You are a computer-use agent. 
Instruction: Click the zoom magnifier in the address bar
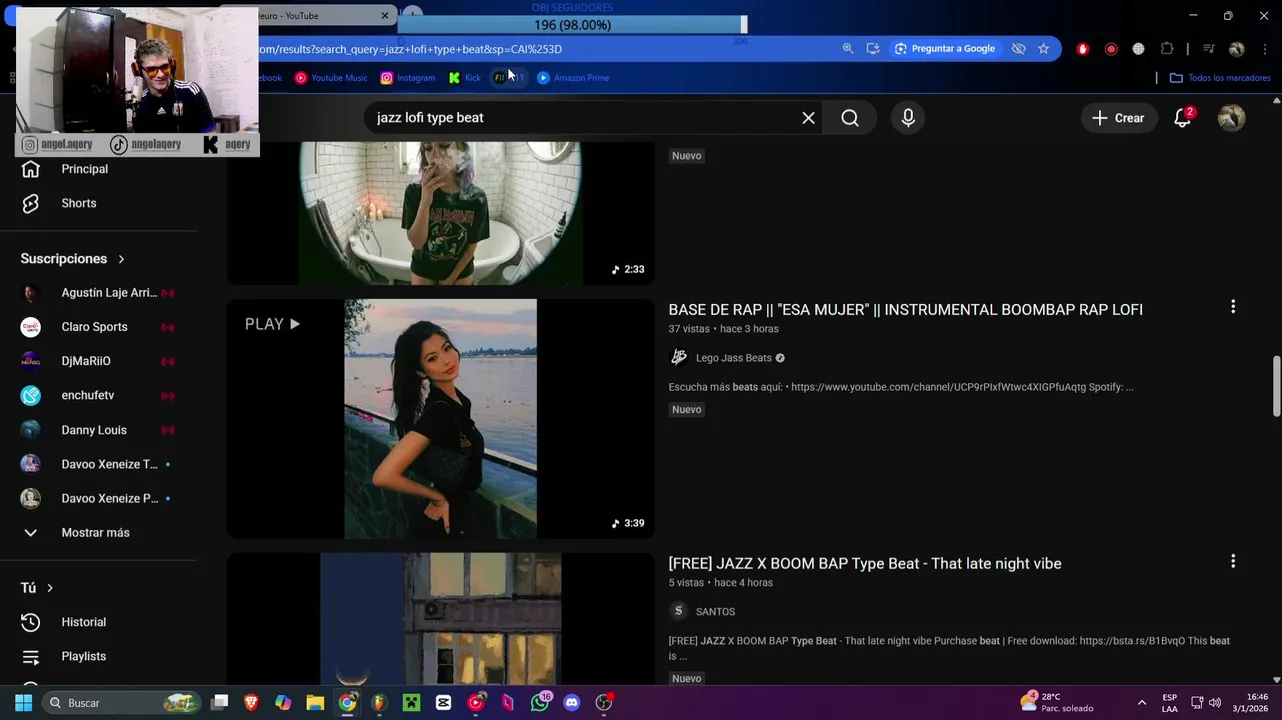[848, 49]
